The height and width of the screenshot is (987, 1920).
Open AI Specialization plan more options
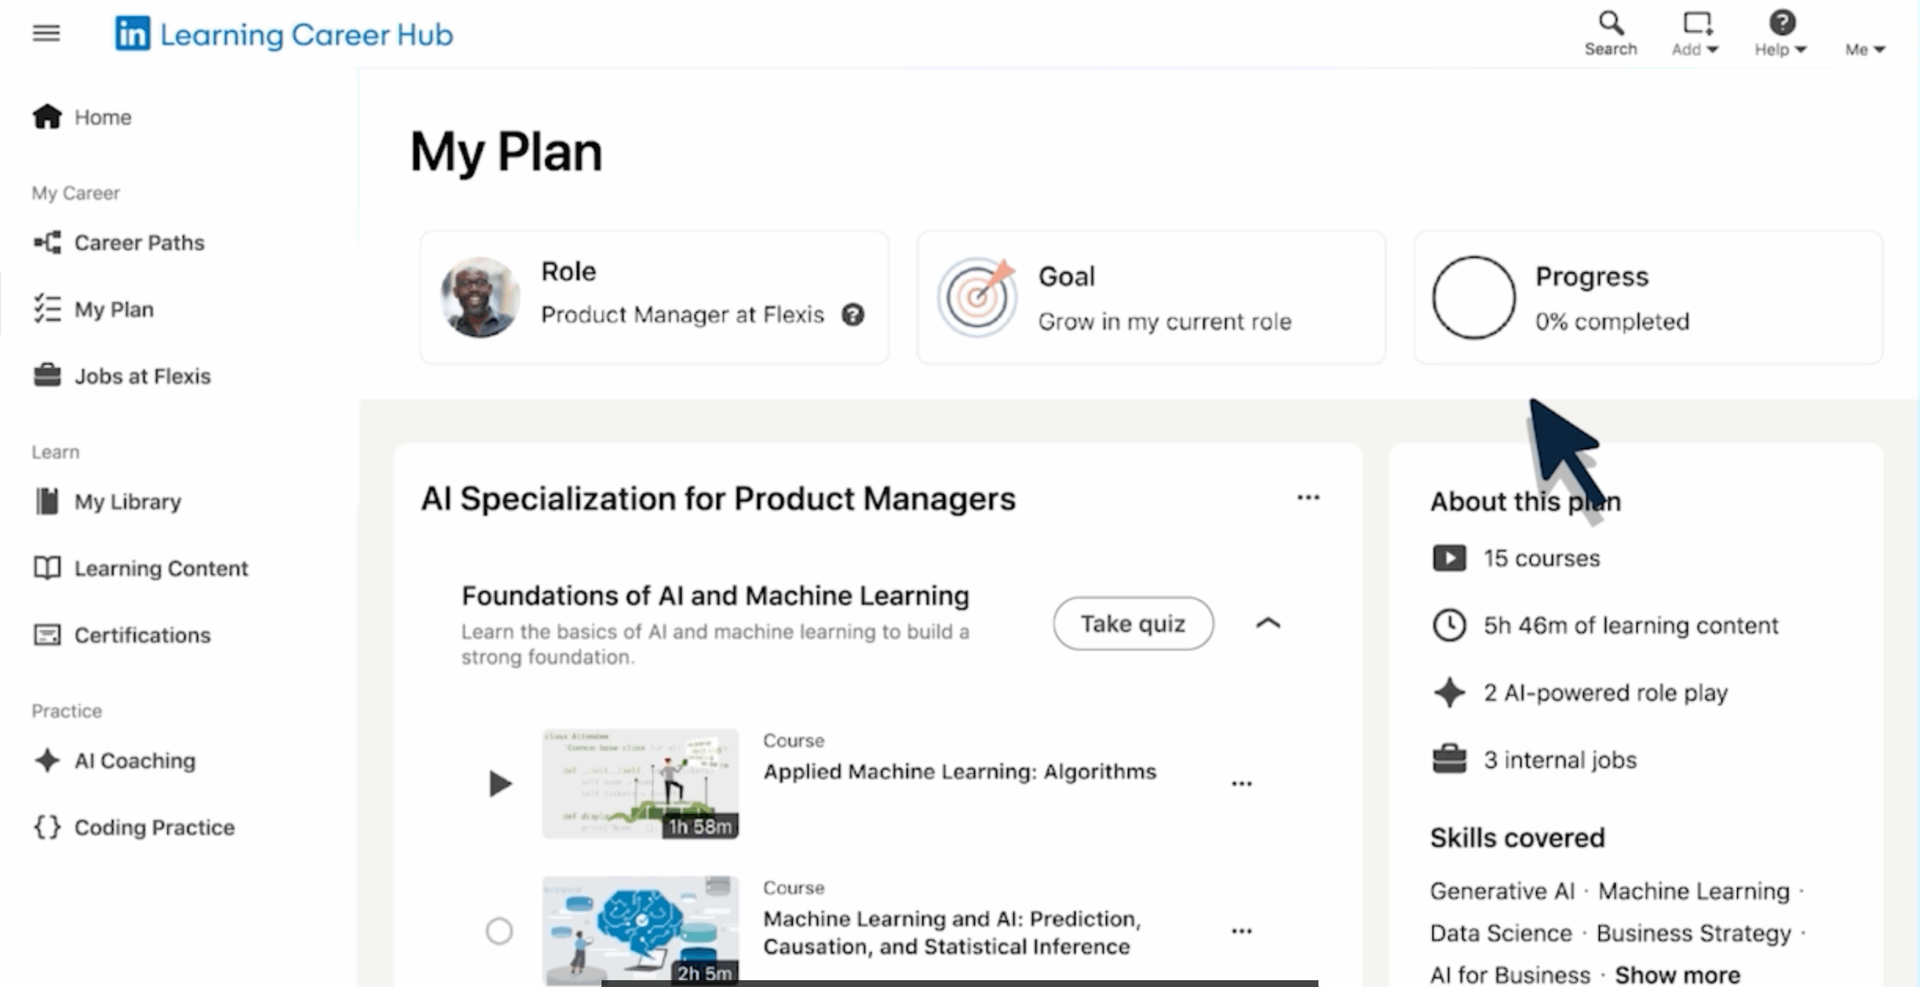point(1308,498)
